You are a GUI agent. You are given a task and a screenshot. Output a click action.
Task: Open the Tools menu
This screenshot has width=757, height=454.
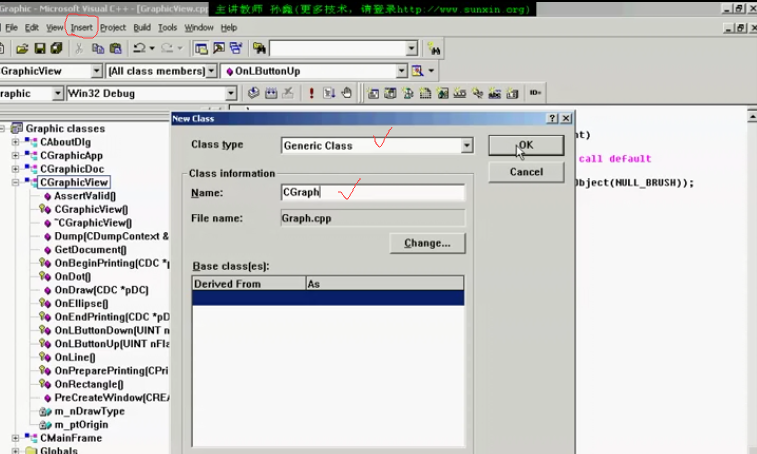click(x=168, y=28)
